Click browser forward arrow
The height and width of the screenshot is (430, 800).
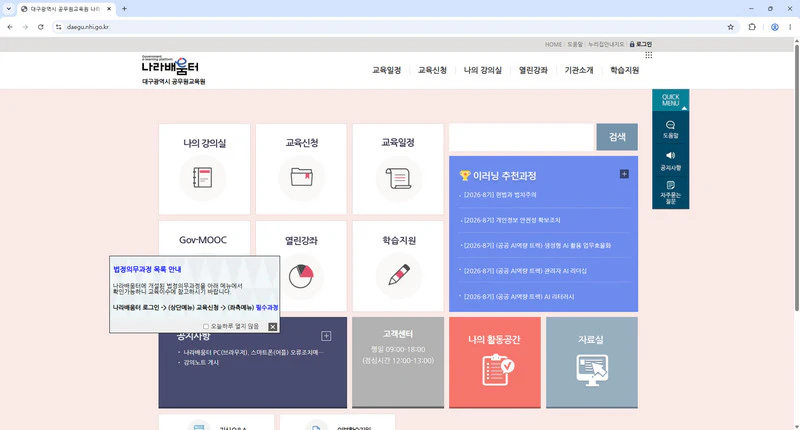point(25,27)
